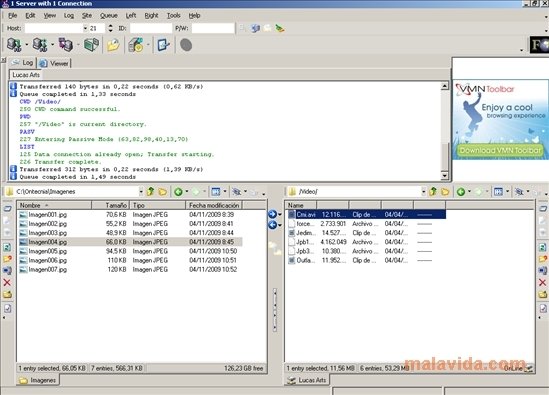Click the second server toolbar icon with the green arrows

pyautogui.click(x=40, y=45)
